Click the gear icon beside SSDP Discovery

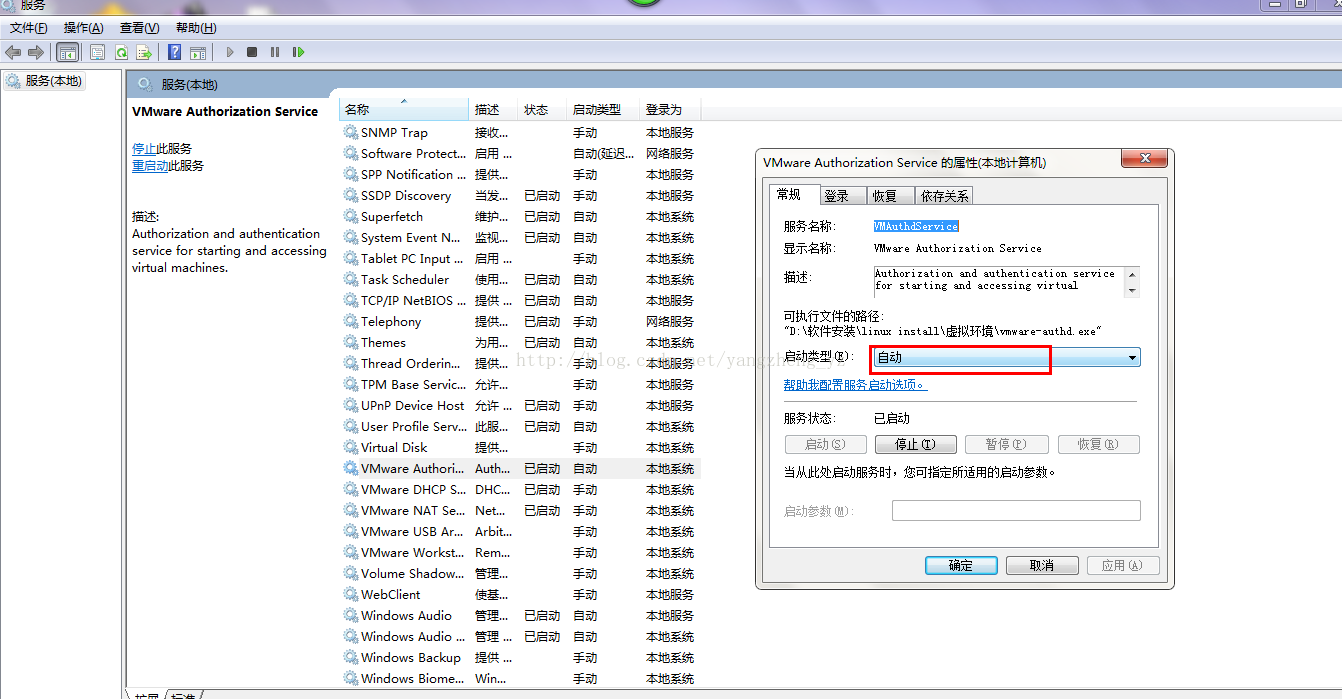(351, 195)
